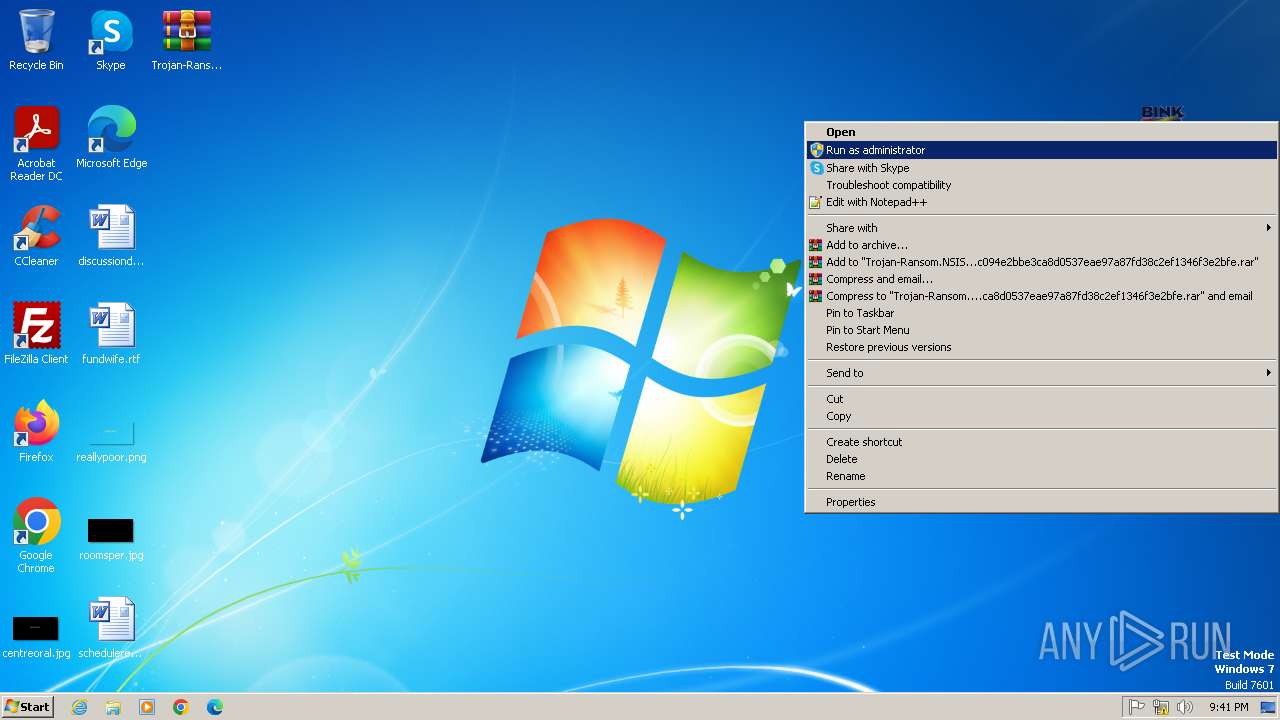1280x720 pixels.
Task: Launch CCleaner from the desktop
Action: (x=36, y=236)
